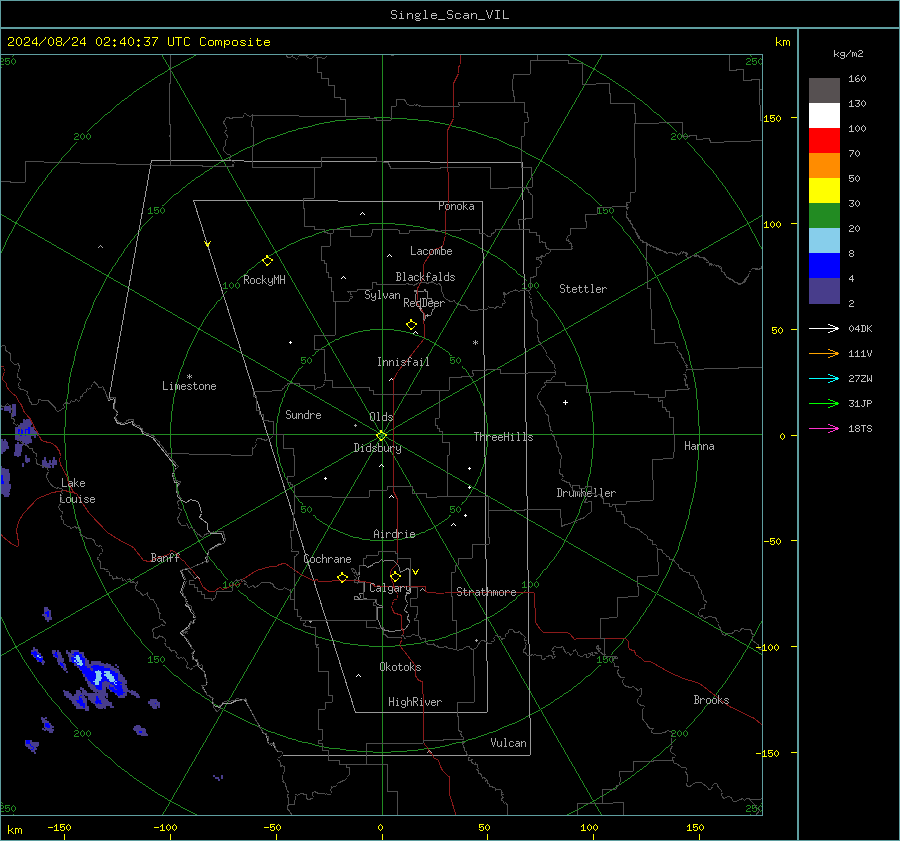Image resolution: width=900 pixels, height=841 pixels.
Task: Click the yellow 30–50 color scale swatch
Action: (824, 191)
